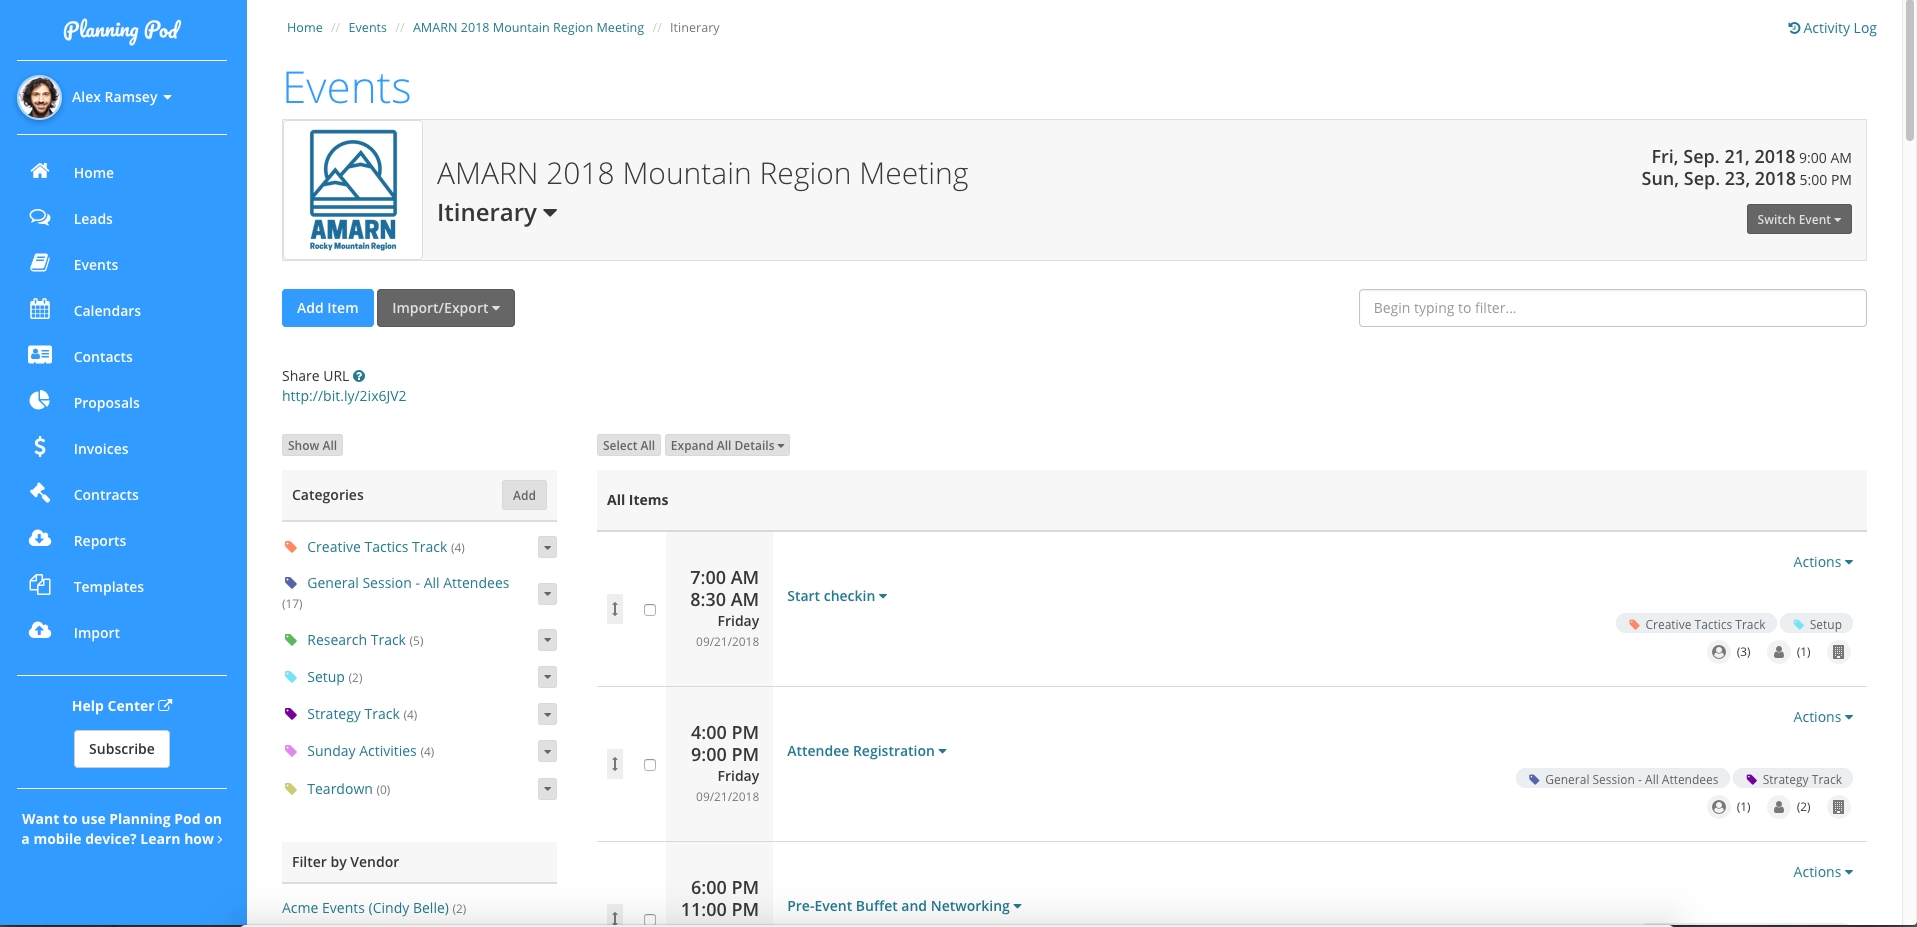Click Alex Ramsey's profile avatar
Viewport: 1917px width, 927px height.
coord(40,97)
